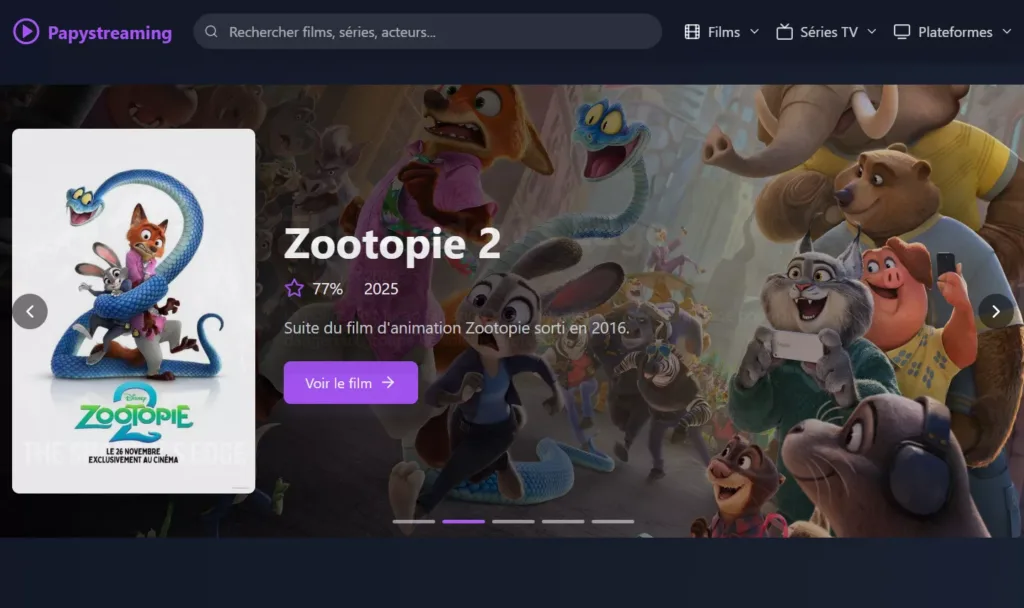Click the search magnifier icon
1024x608 pixels.
[x=211, y=32]
